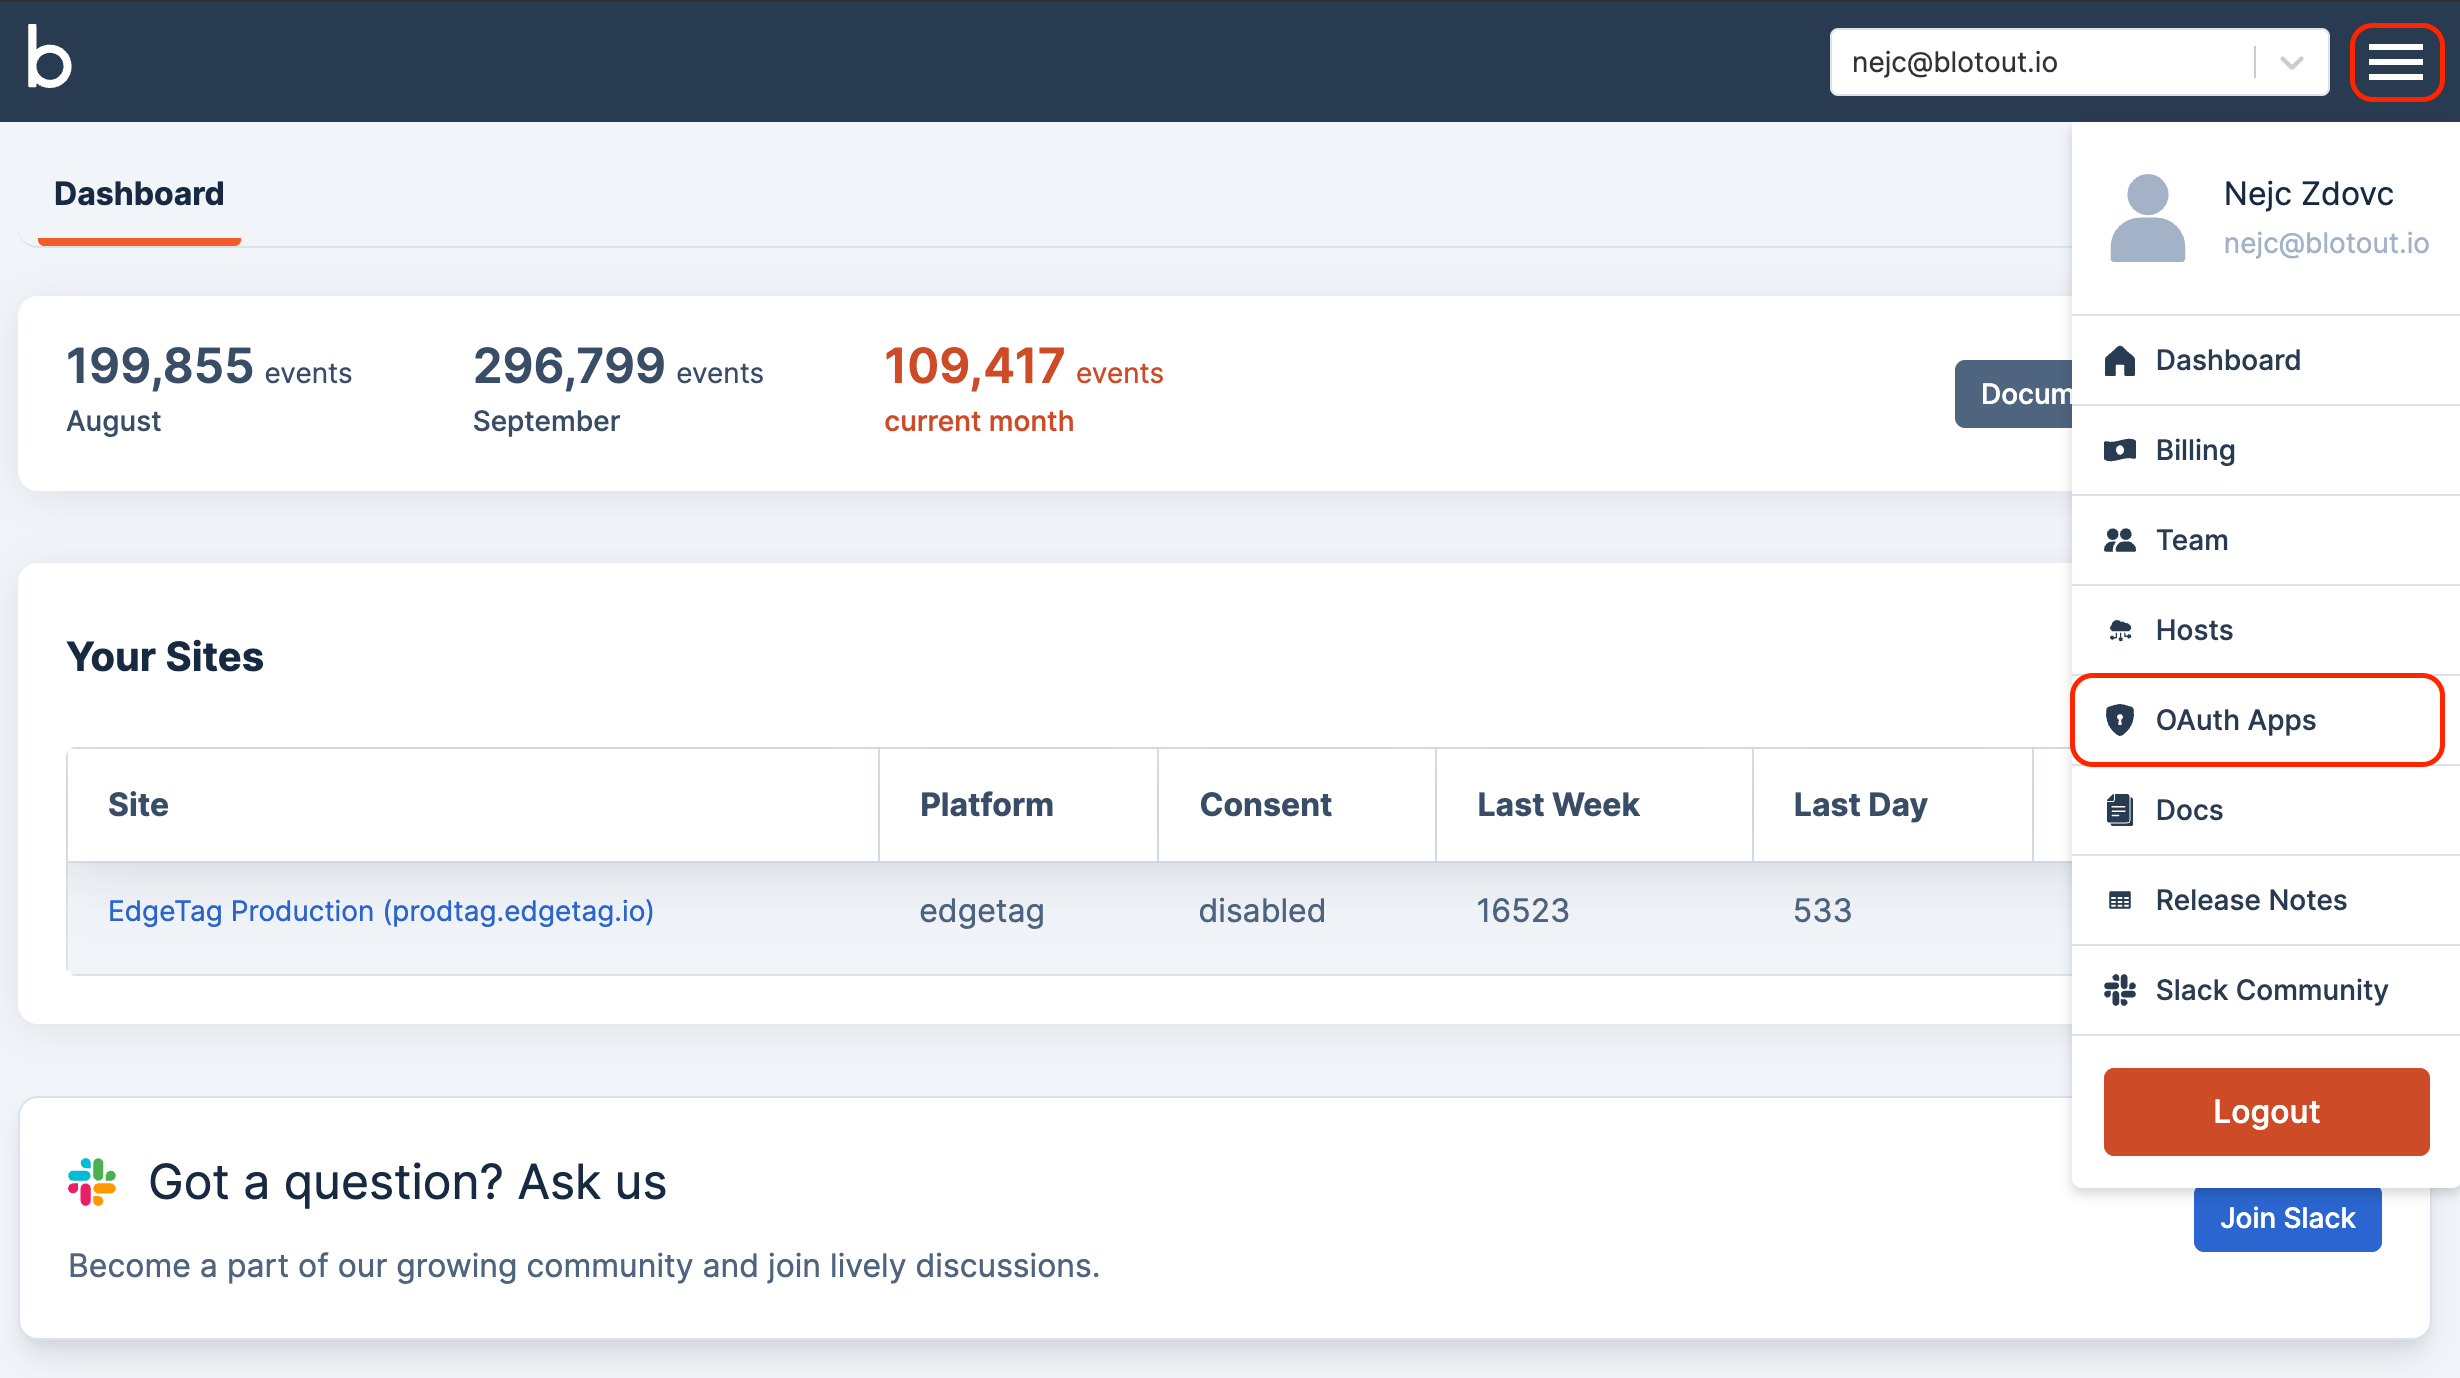Click the hamburger menu icon
2460x1378 pixels.
2395,62
